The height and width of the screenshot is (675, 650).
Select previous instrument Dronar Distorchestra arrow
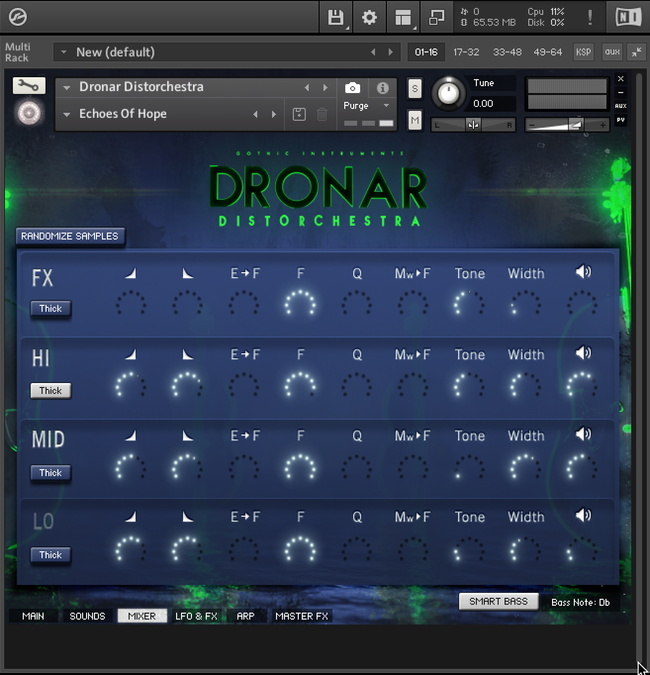[x=307, y=87]
